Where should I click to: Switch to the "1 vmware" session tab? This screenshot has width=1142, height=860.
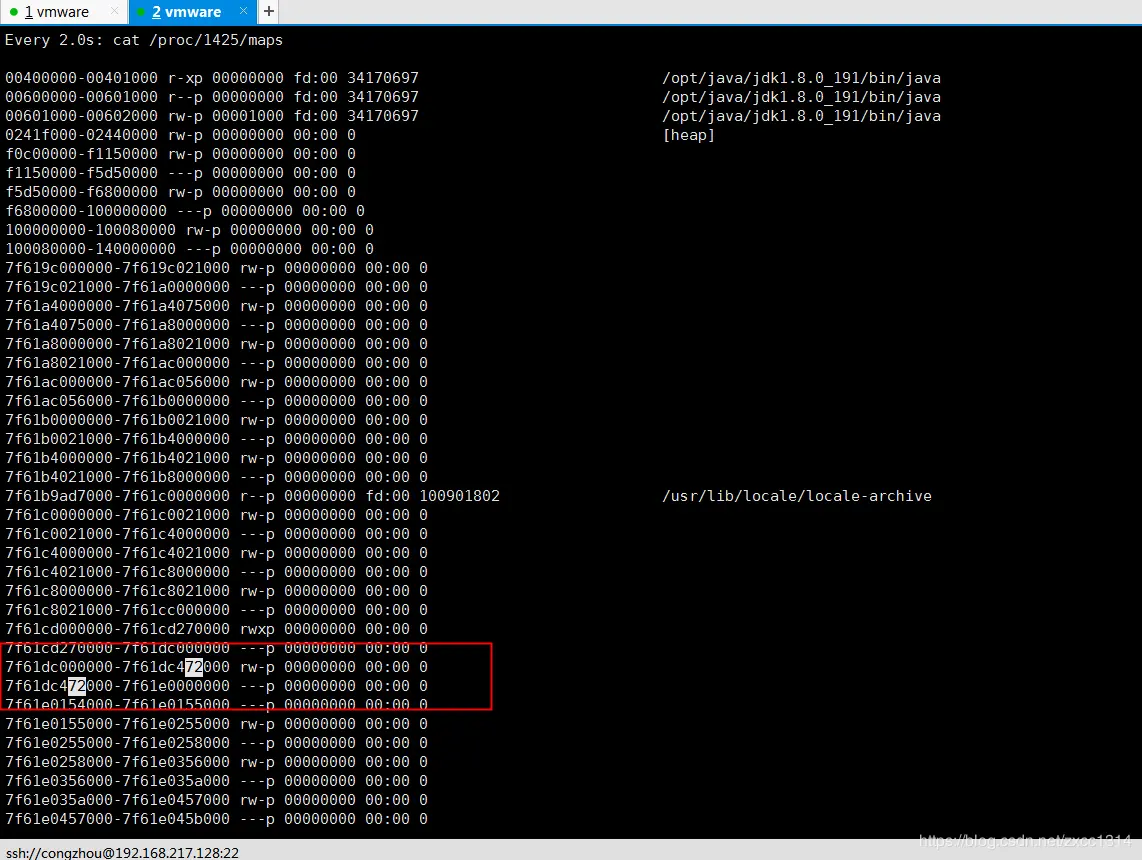(x=56, y=12)
